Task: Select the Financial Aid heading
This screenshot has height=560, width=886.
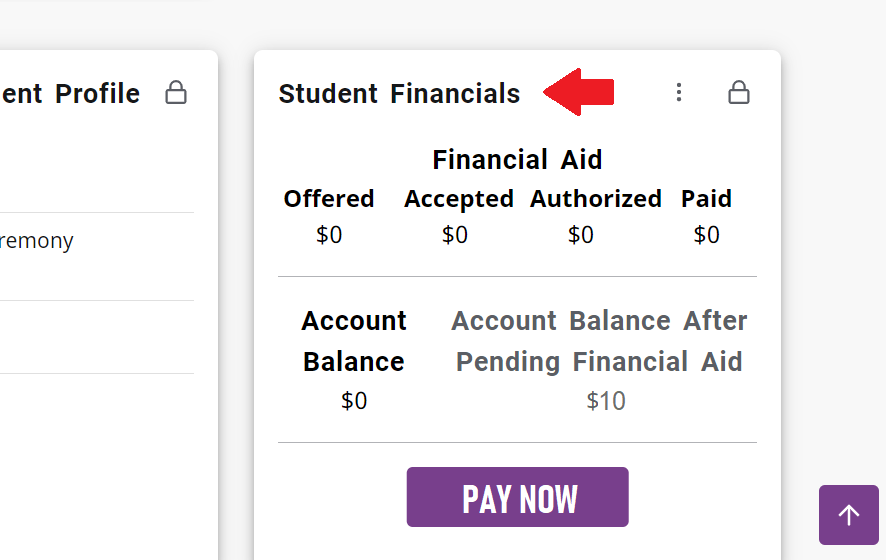Action: [x=517, y=160]
